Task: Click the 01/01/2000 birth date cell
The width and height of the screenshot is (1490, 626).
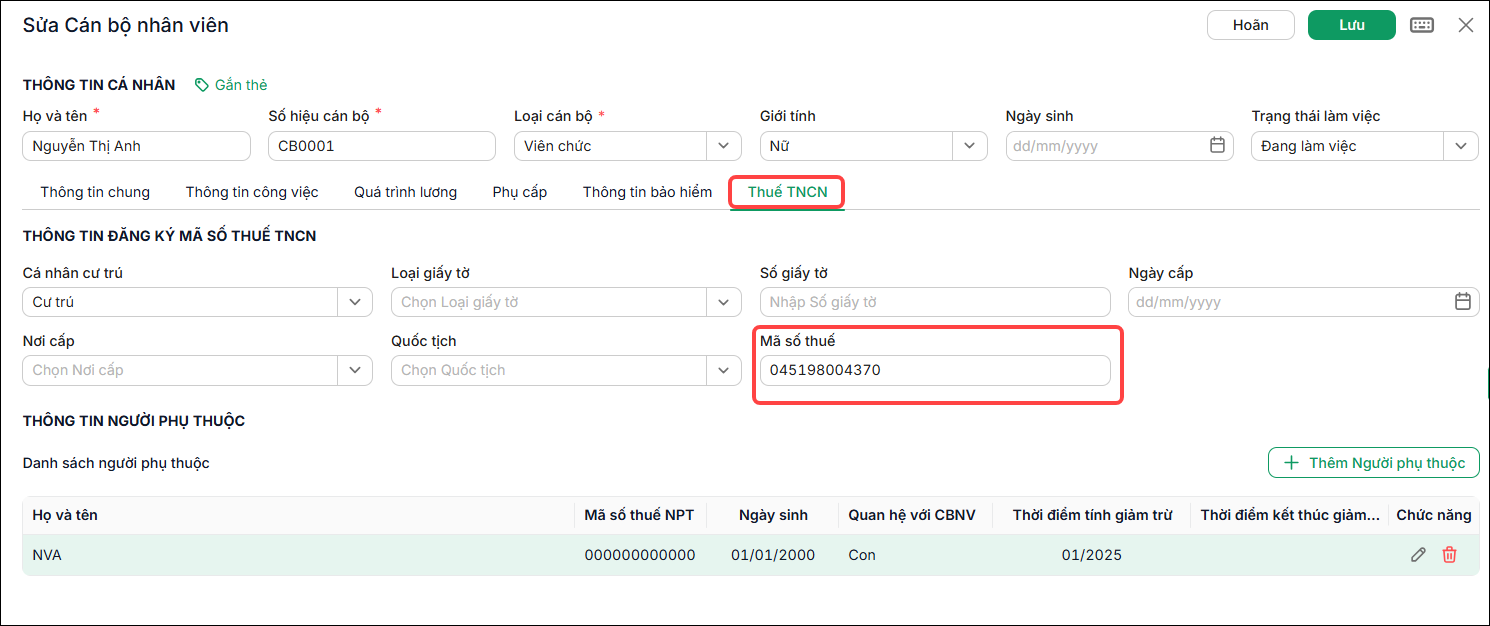Action: point(773,555)
